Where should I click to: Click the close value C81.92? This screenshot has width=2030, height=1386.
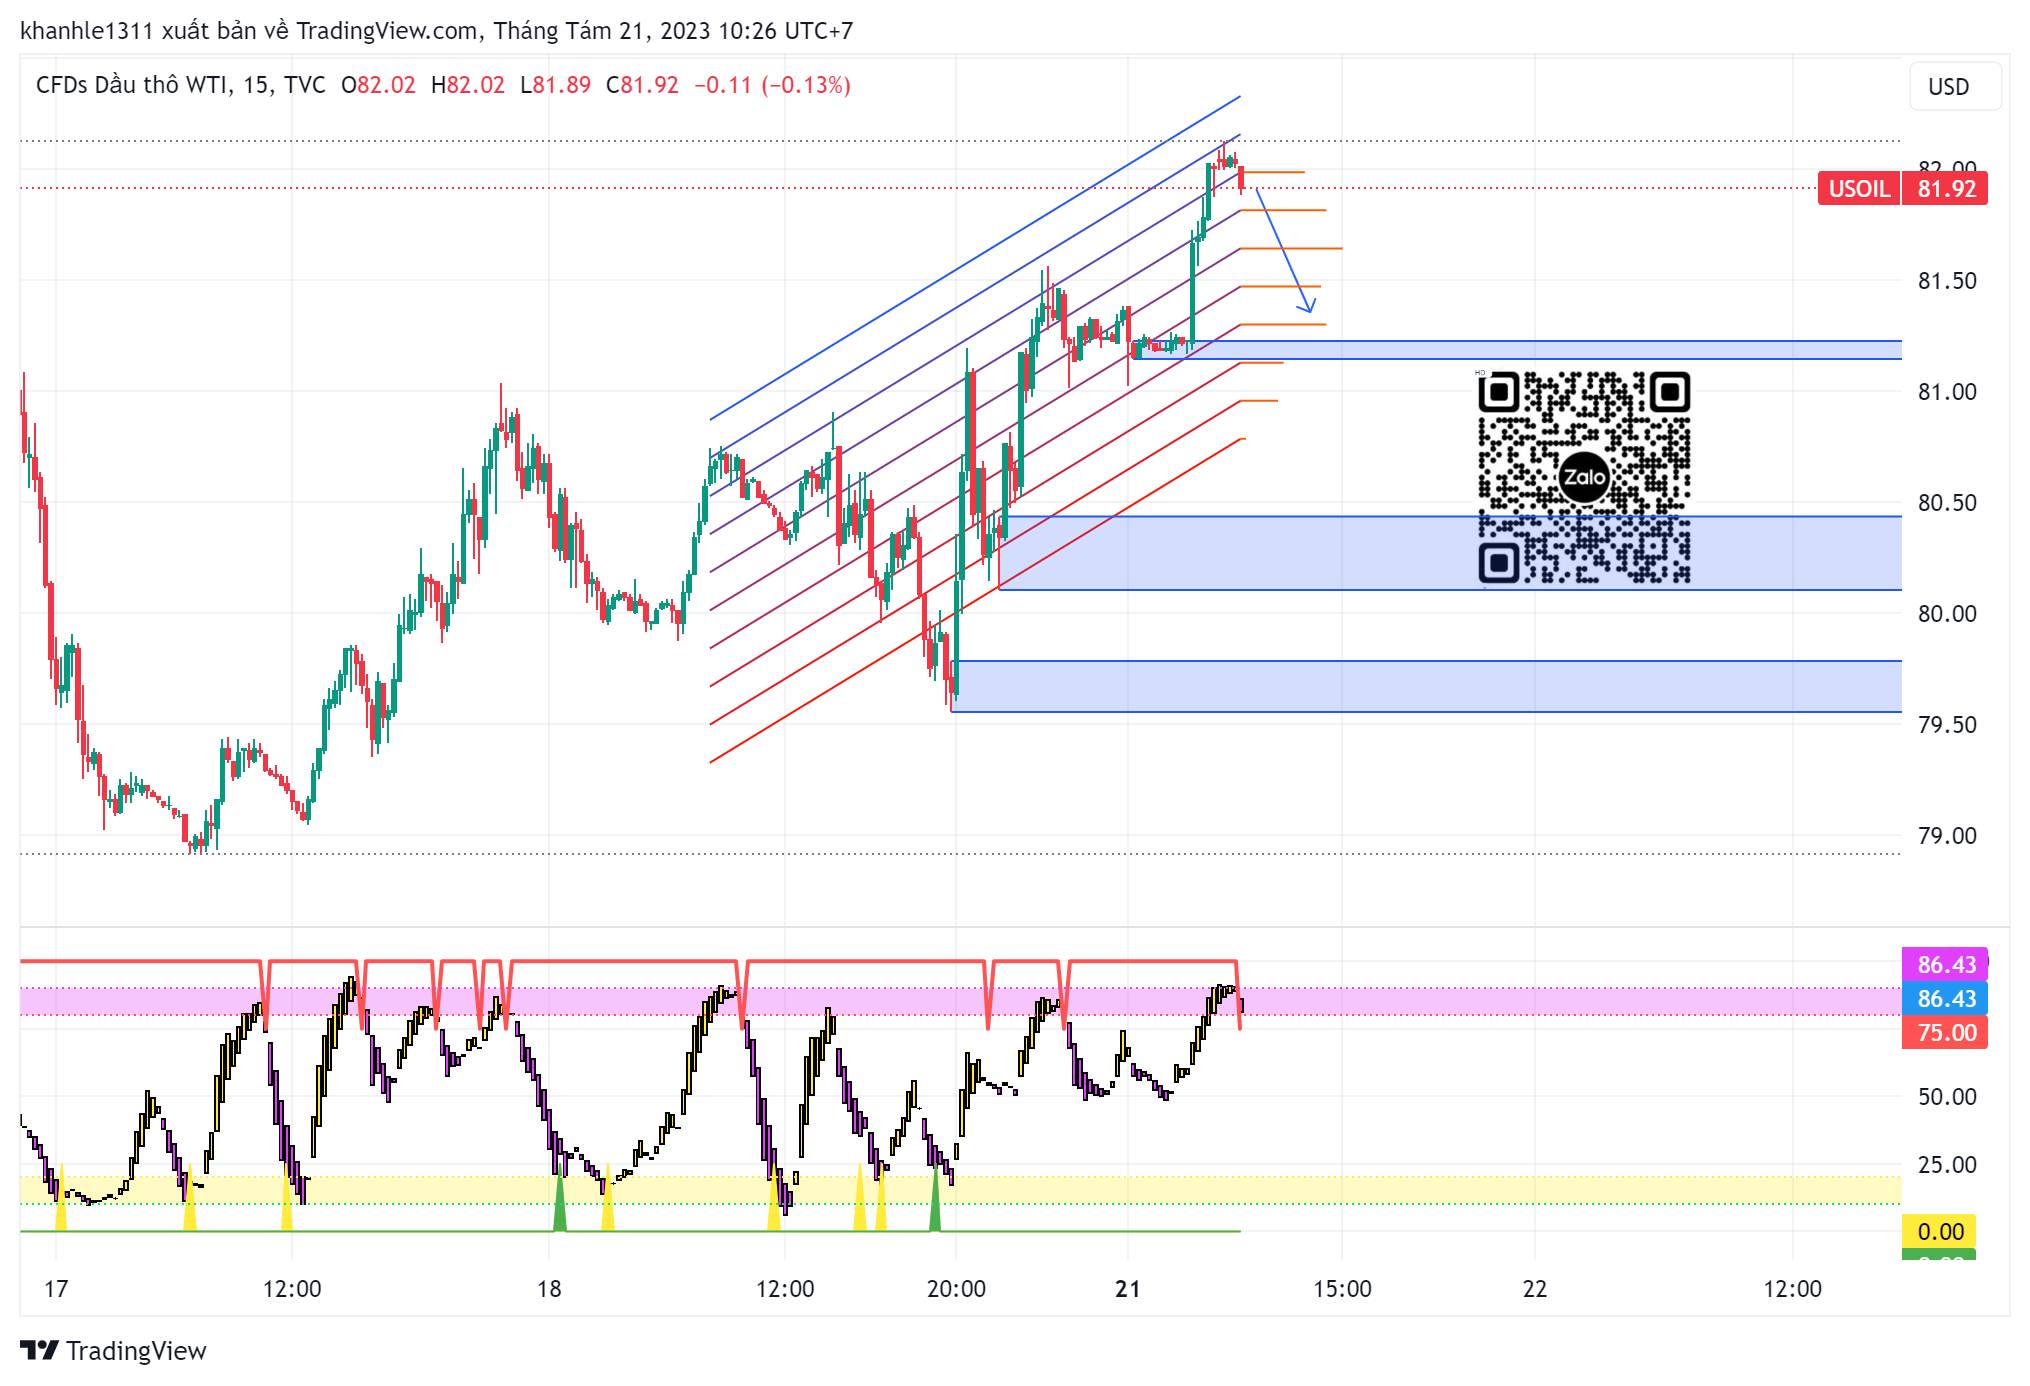coord(642,85)
